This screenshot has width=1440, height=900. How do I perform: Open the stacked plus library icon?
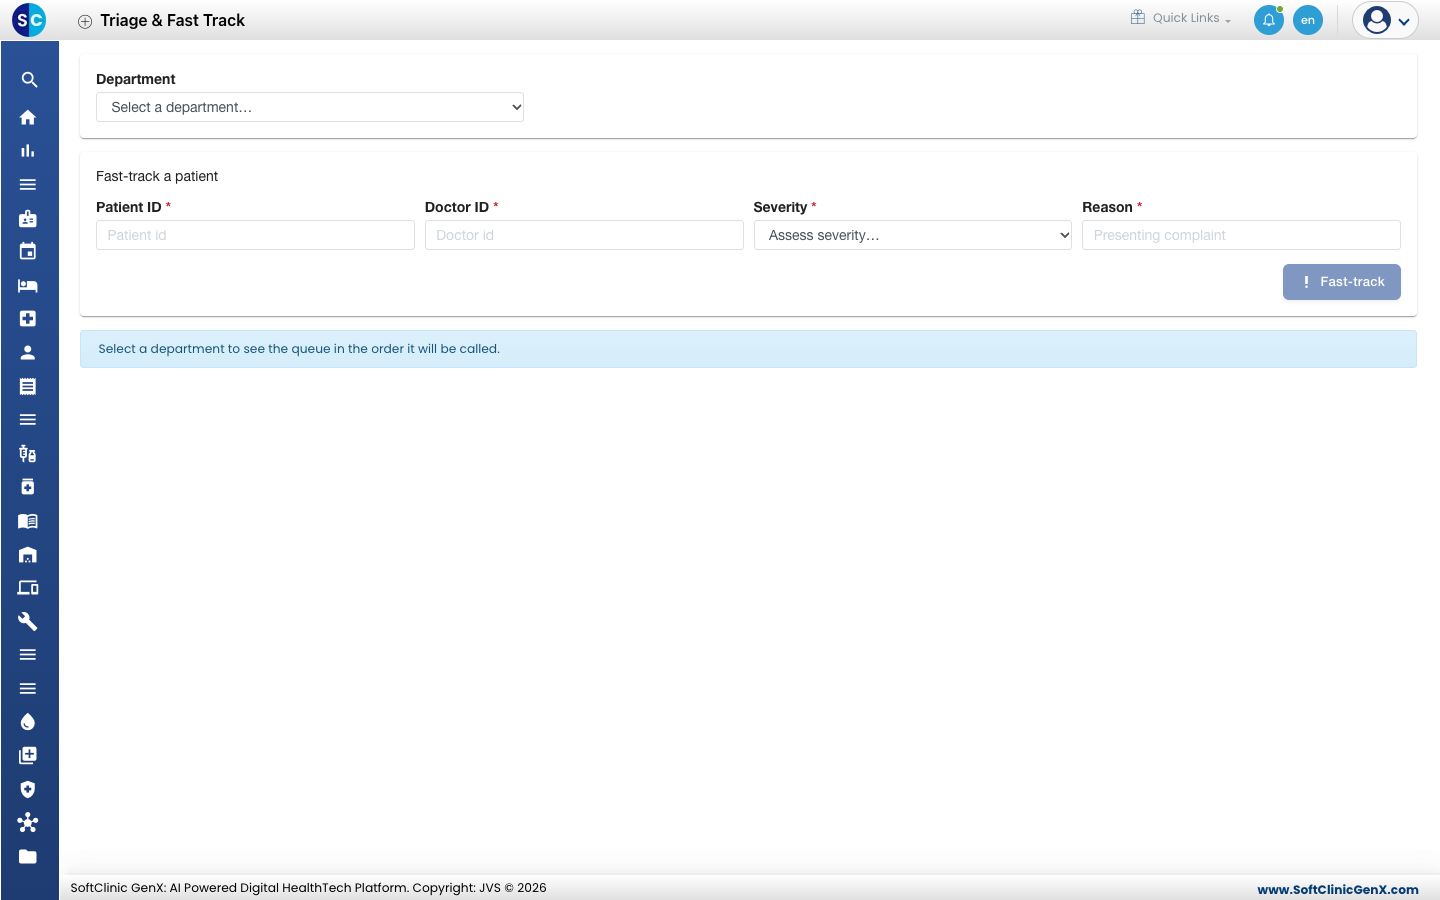point(28,756)
